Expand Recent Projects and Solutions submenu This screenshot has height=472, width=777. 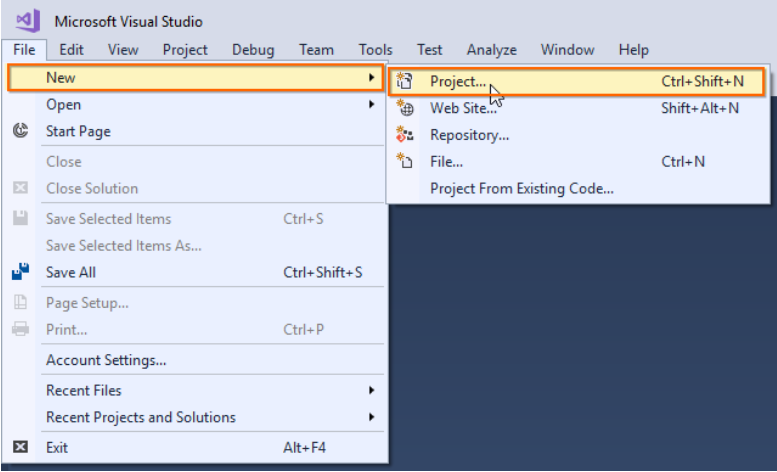pos(371,417)
